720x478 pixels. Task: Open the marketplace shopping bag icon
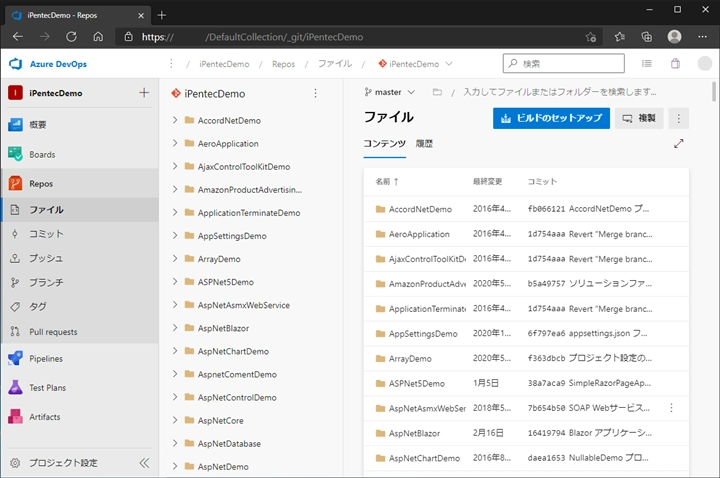(675, 63)
